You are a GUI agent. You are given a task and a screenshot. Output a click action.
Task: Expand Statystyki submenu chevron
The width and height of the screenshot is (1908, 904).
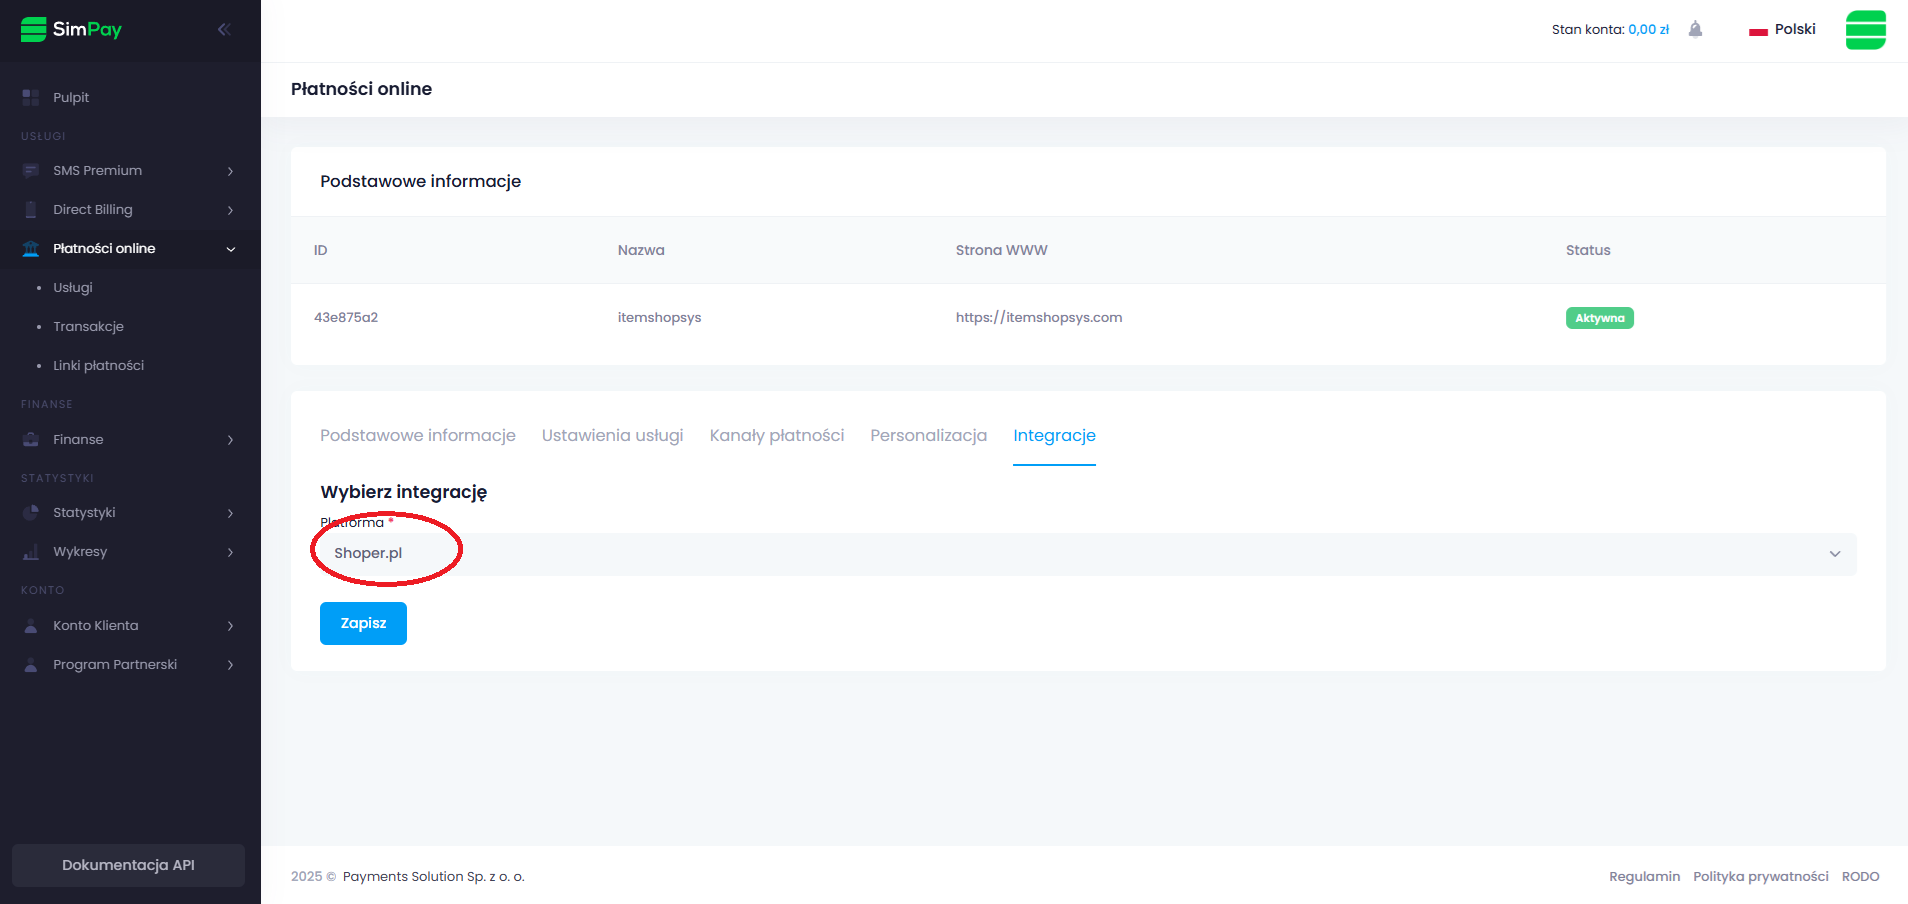click(230, 513)
